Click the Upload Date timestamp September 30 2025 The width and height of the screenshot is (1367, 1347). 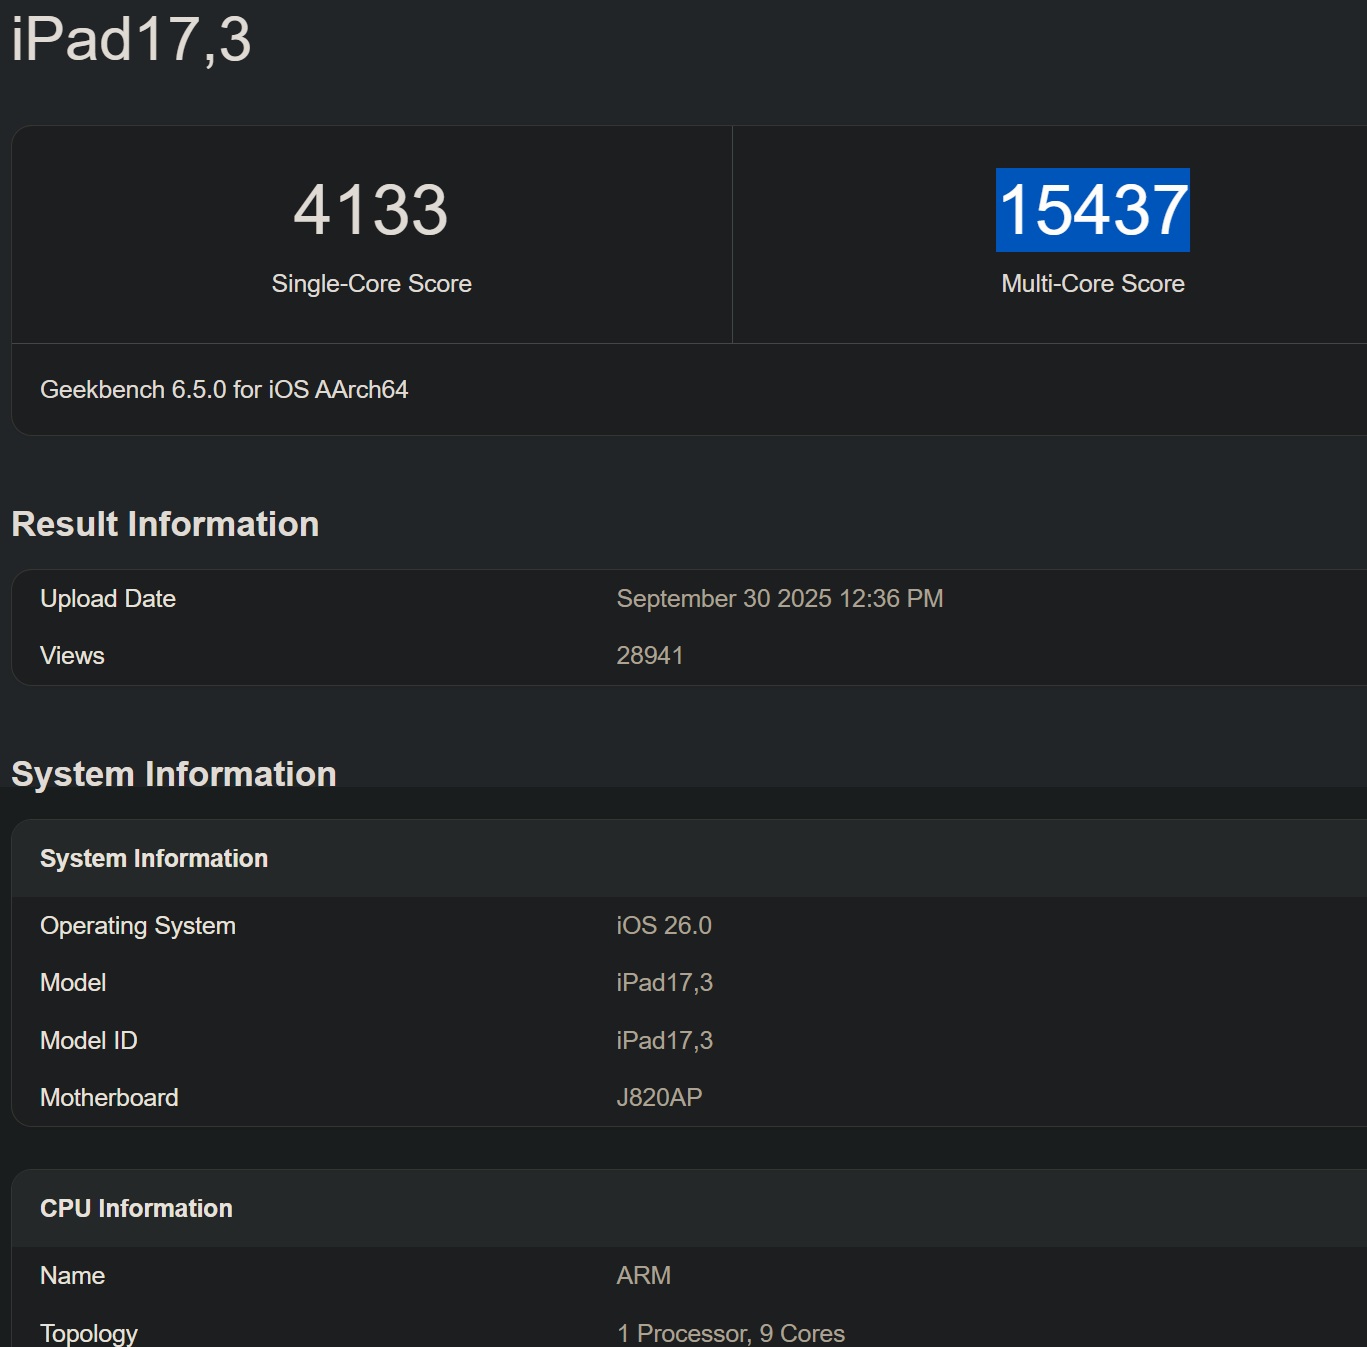click(779, 598)
